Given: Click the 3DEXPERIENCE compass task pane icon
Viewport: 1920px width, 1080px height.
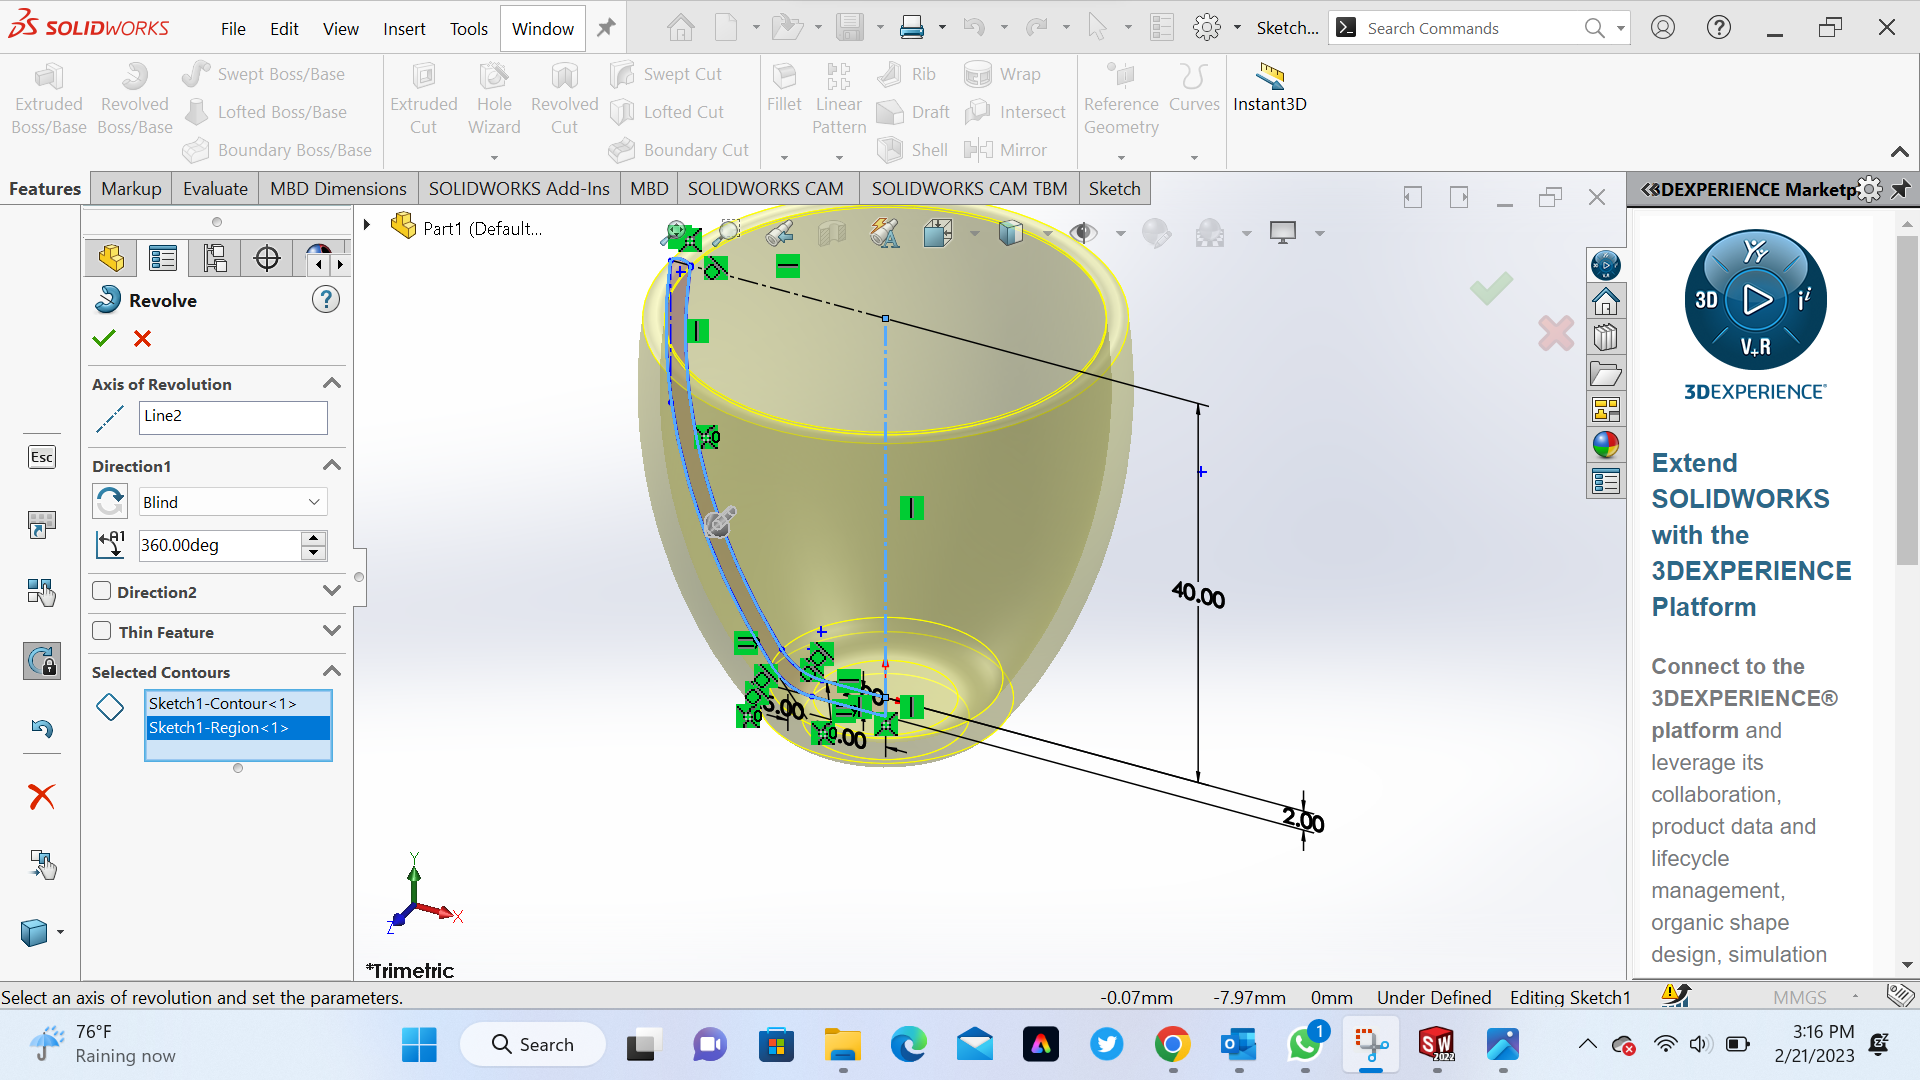Looking at the screenshot, I should click(1606, 265).
